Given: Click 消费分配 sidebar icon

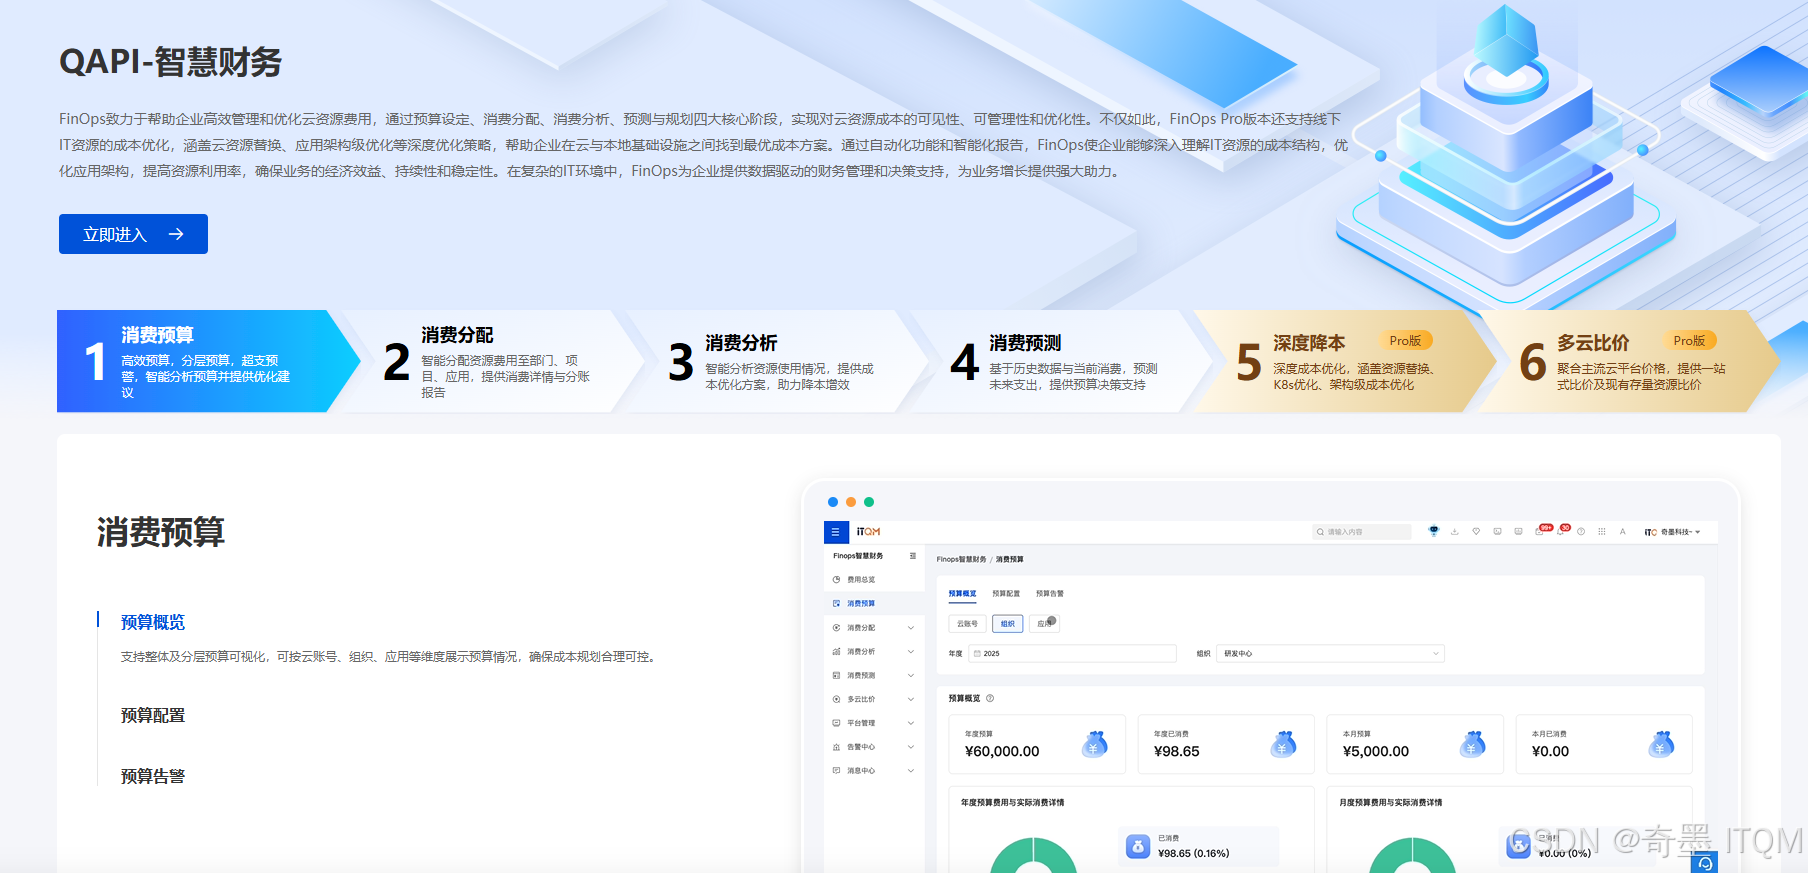Looking at the screenshot, I should (x=836, y=628).
